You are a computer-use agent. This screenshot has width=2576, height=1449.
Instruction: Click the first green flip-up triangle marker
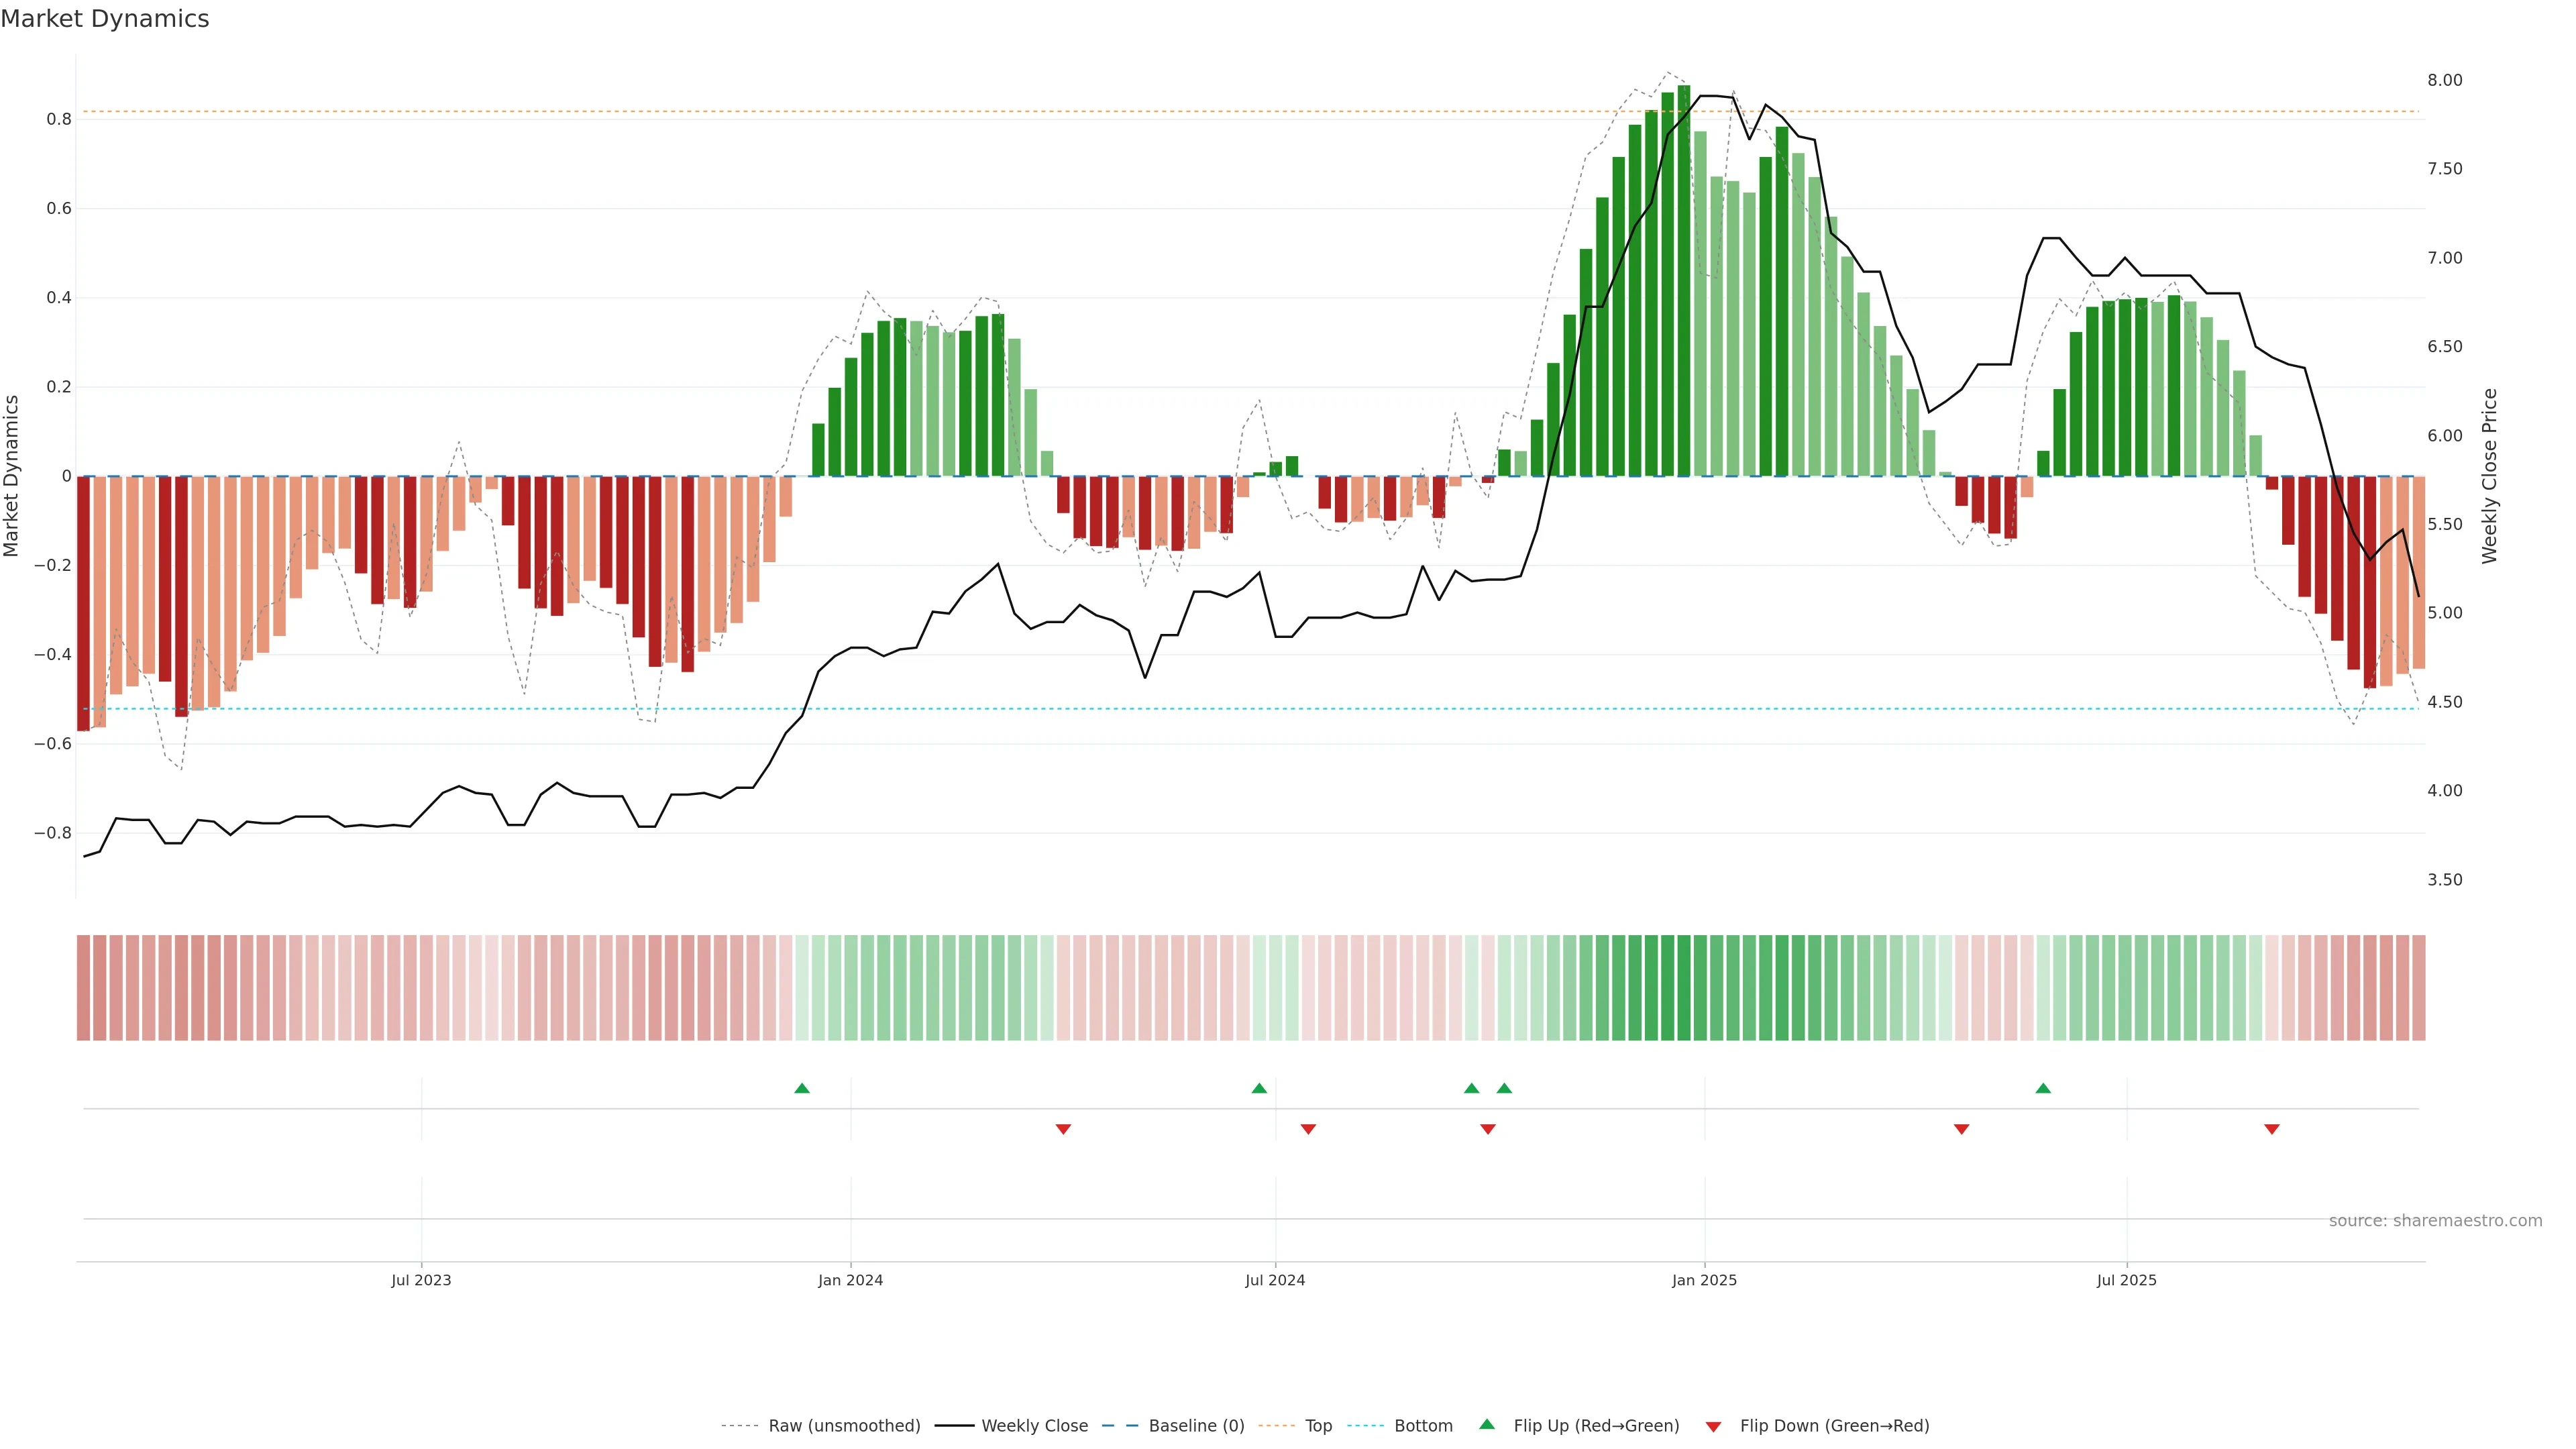801,1088
